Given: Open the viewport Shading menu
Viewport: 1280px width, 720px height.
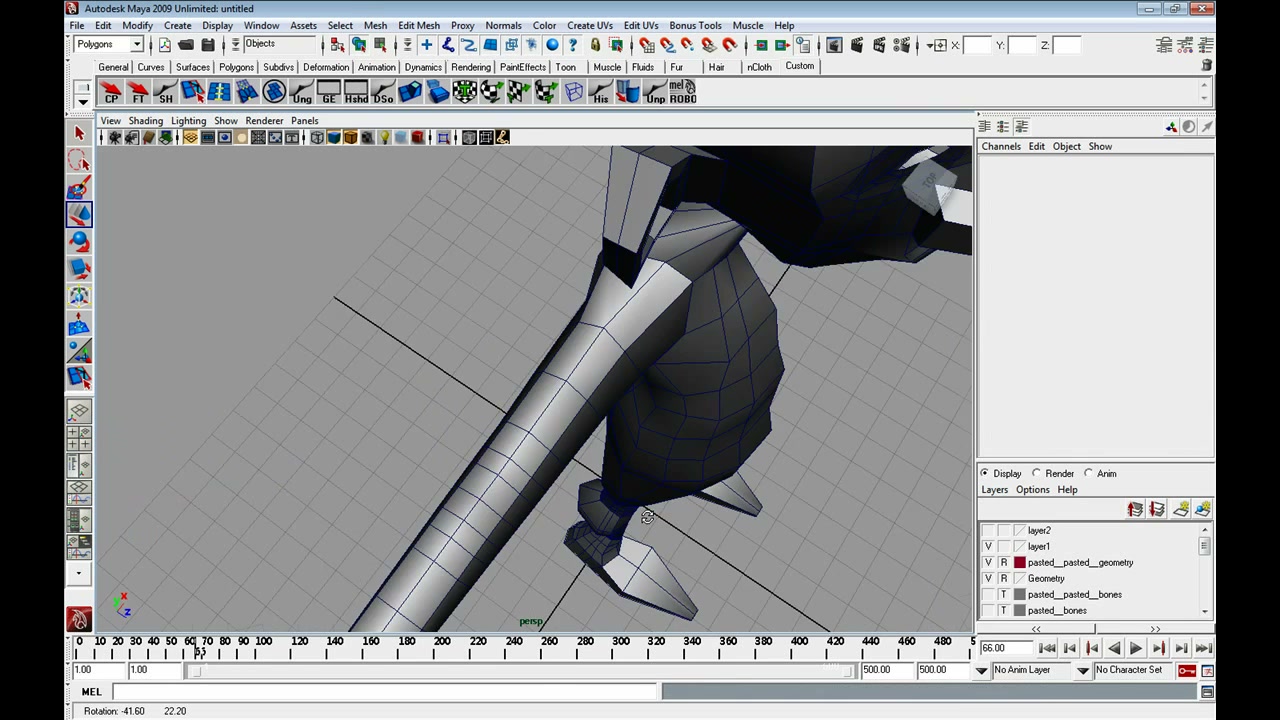Looking at the screenshot, I should tap(146, 121).
